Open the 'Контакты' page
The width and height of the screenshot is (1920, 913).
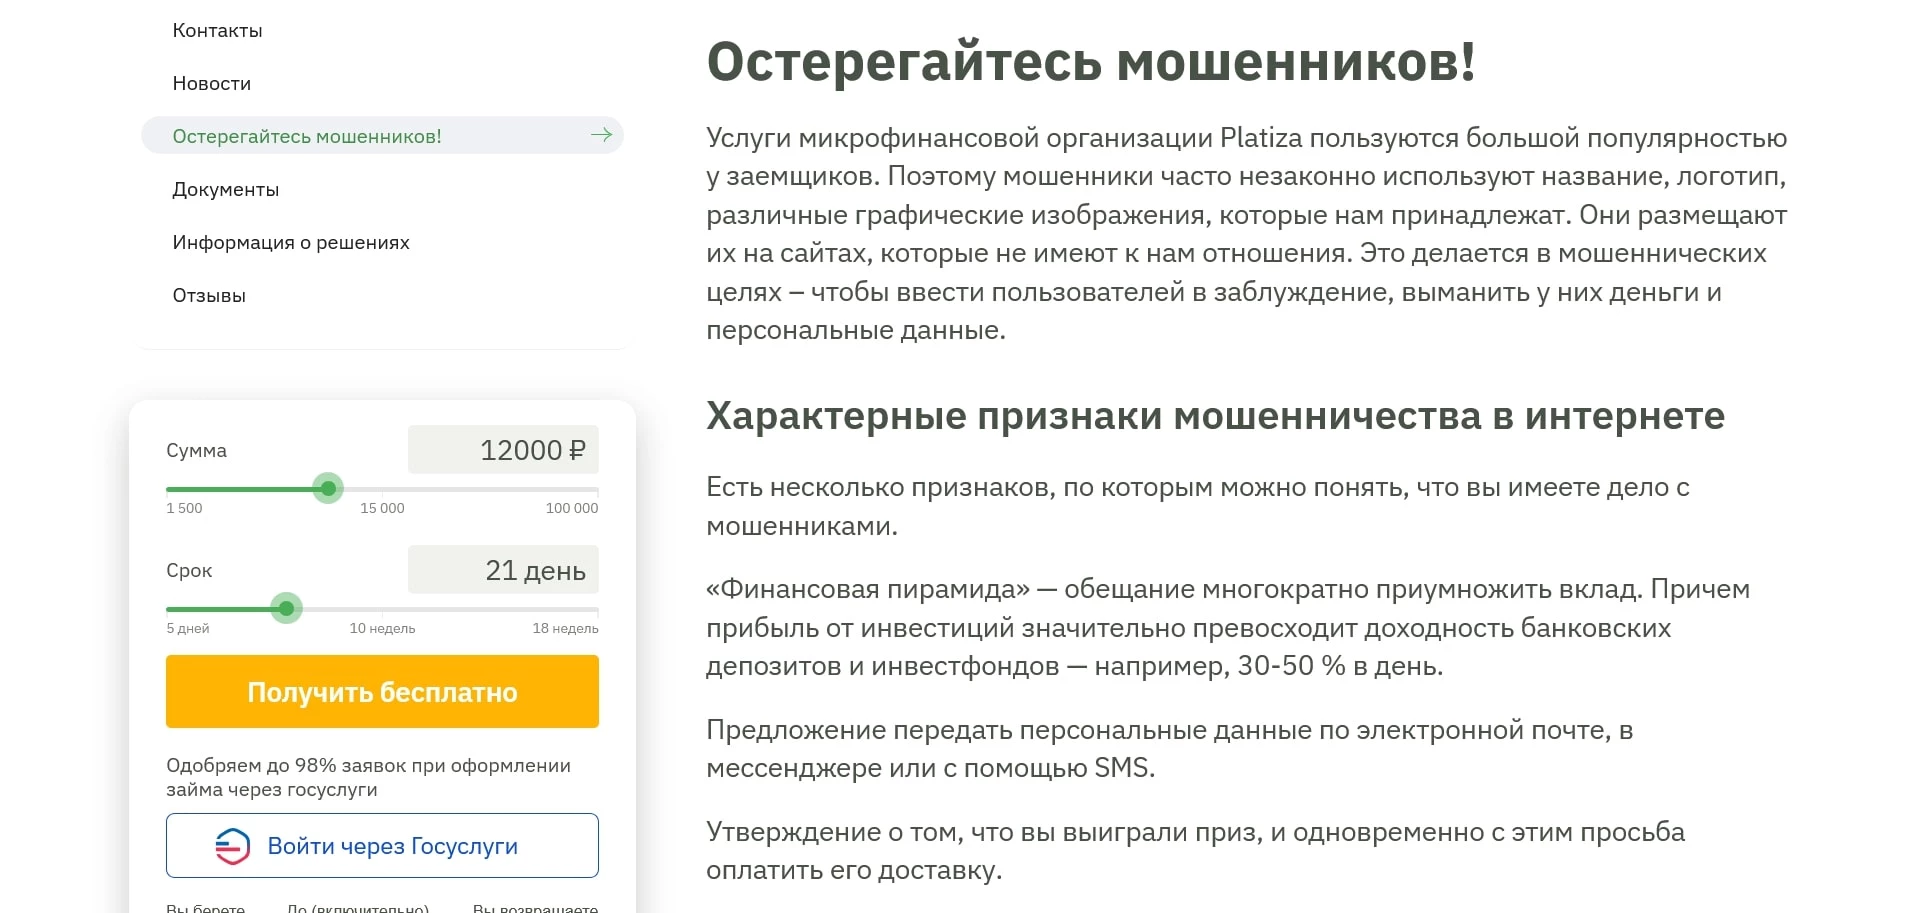click(217, 30)
